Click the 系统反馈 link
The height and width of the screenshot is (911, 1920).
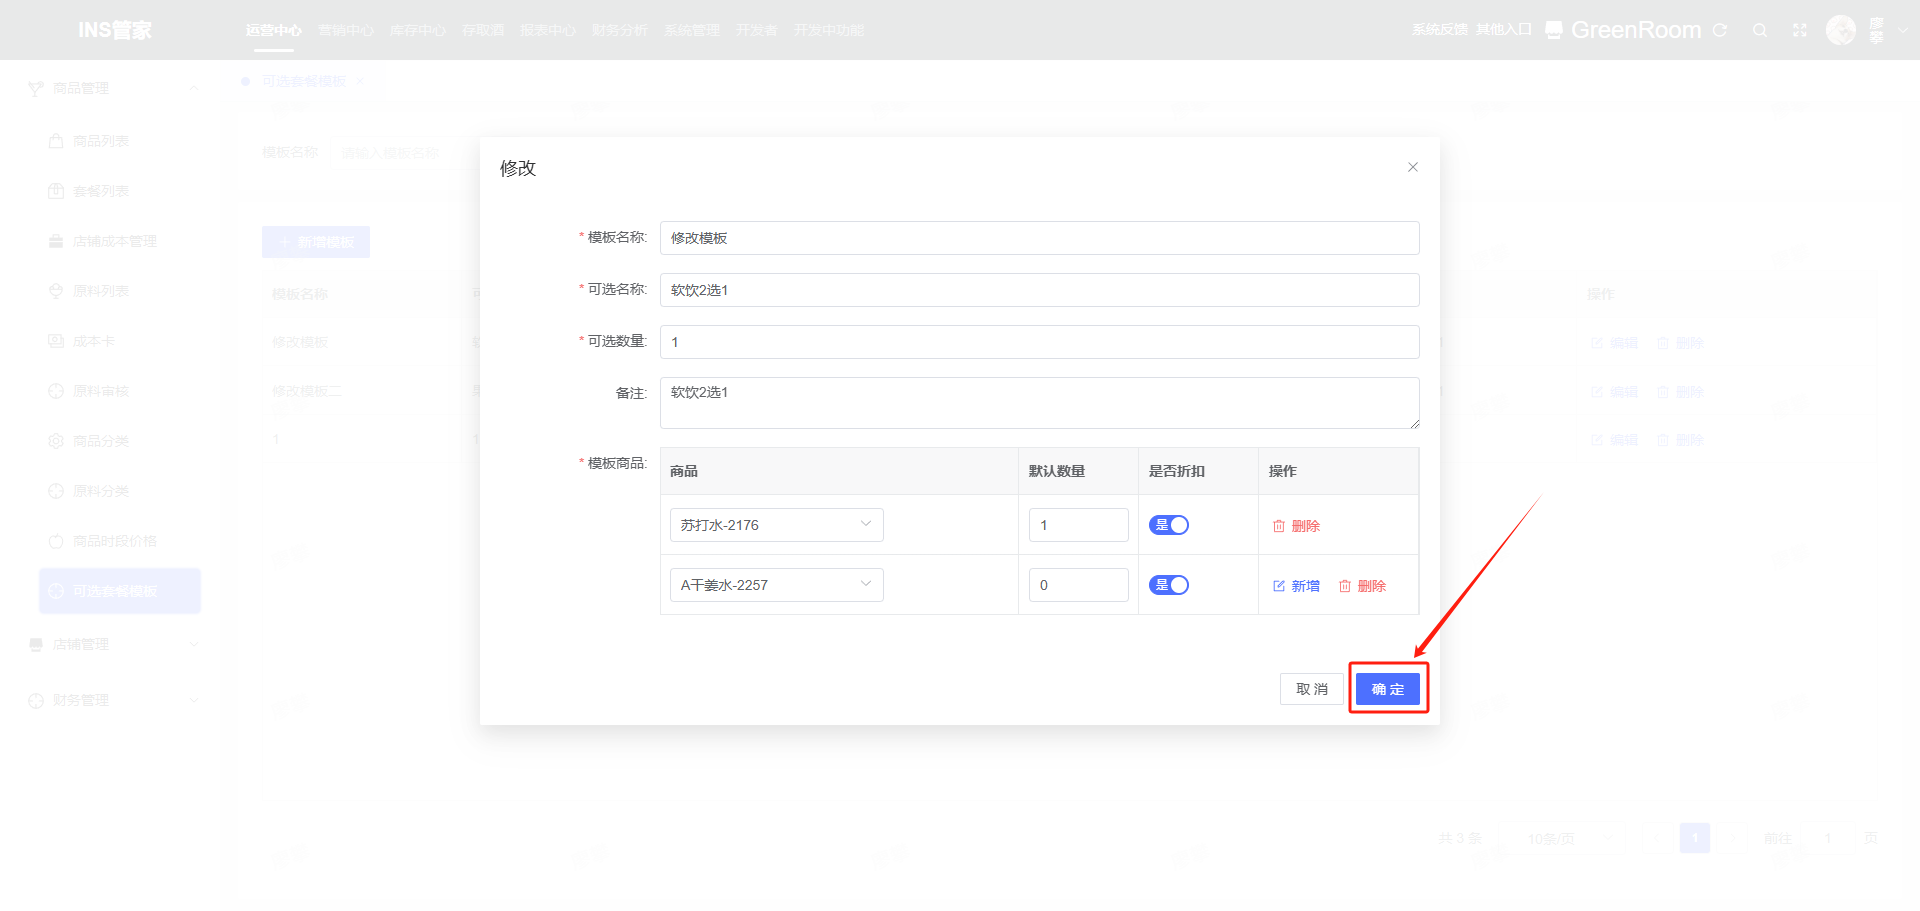(x=1440, y=30)
